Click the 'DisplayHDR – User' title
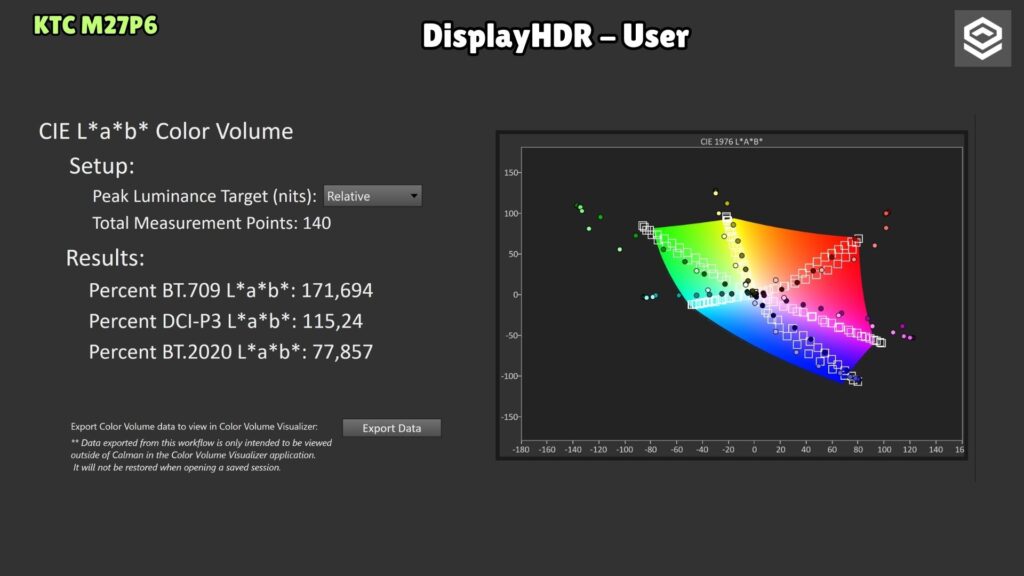The image size is (1024, 576). 555,36
